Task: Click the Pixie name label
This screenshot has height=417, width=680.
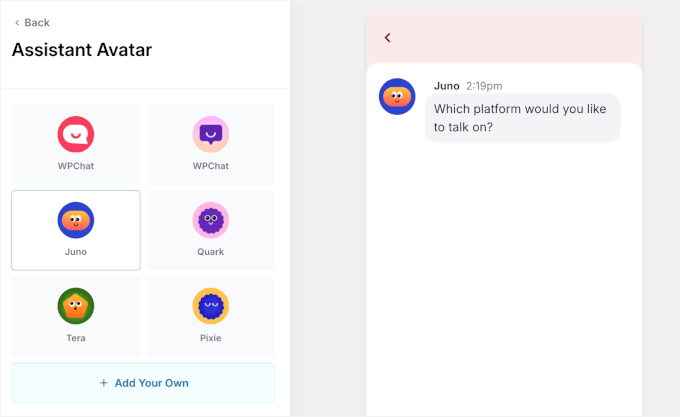Action: [211, 338]
